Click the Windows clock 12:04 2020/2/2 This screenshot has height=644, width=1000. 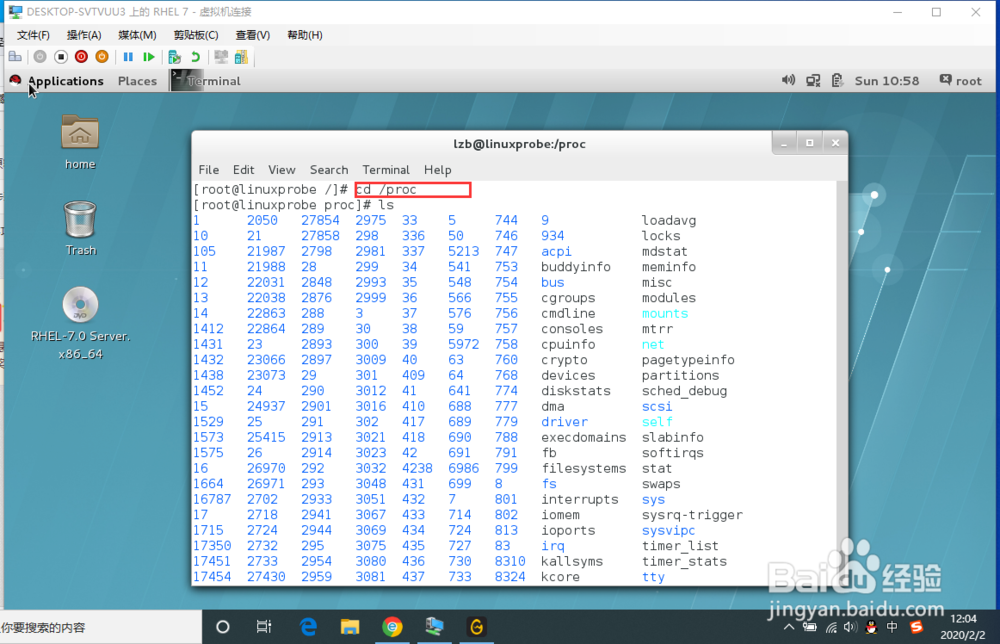click(x=963, y=627)
